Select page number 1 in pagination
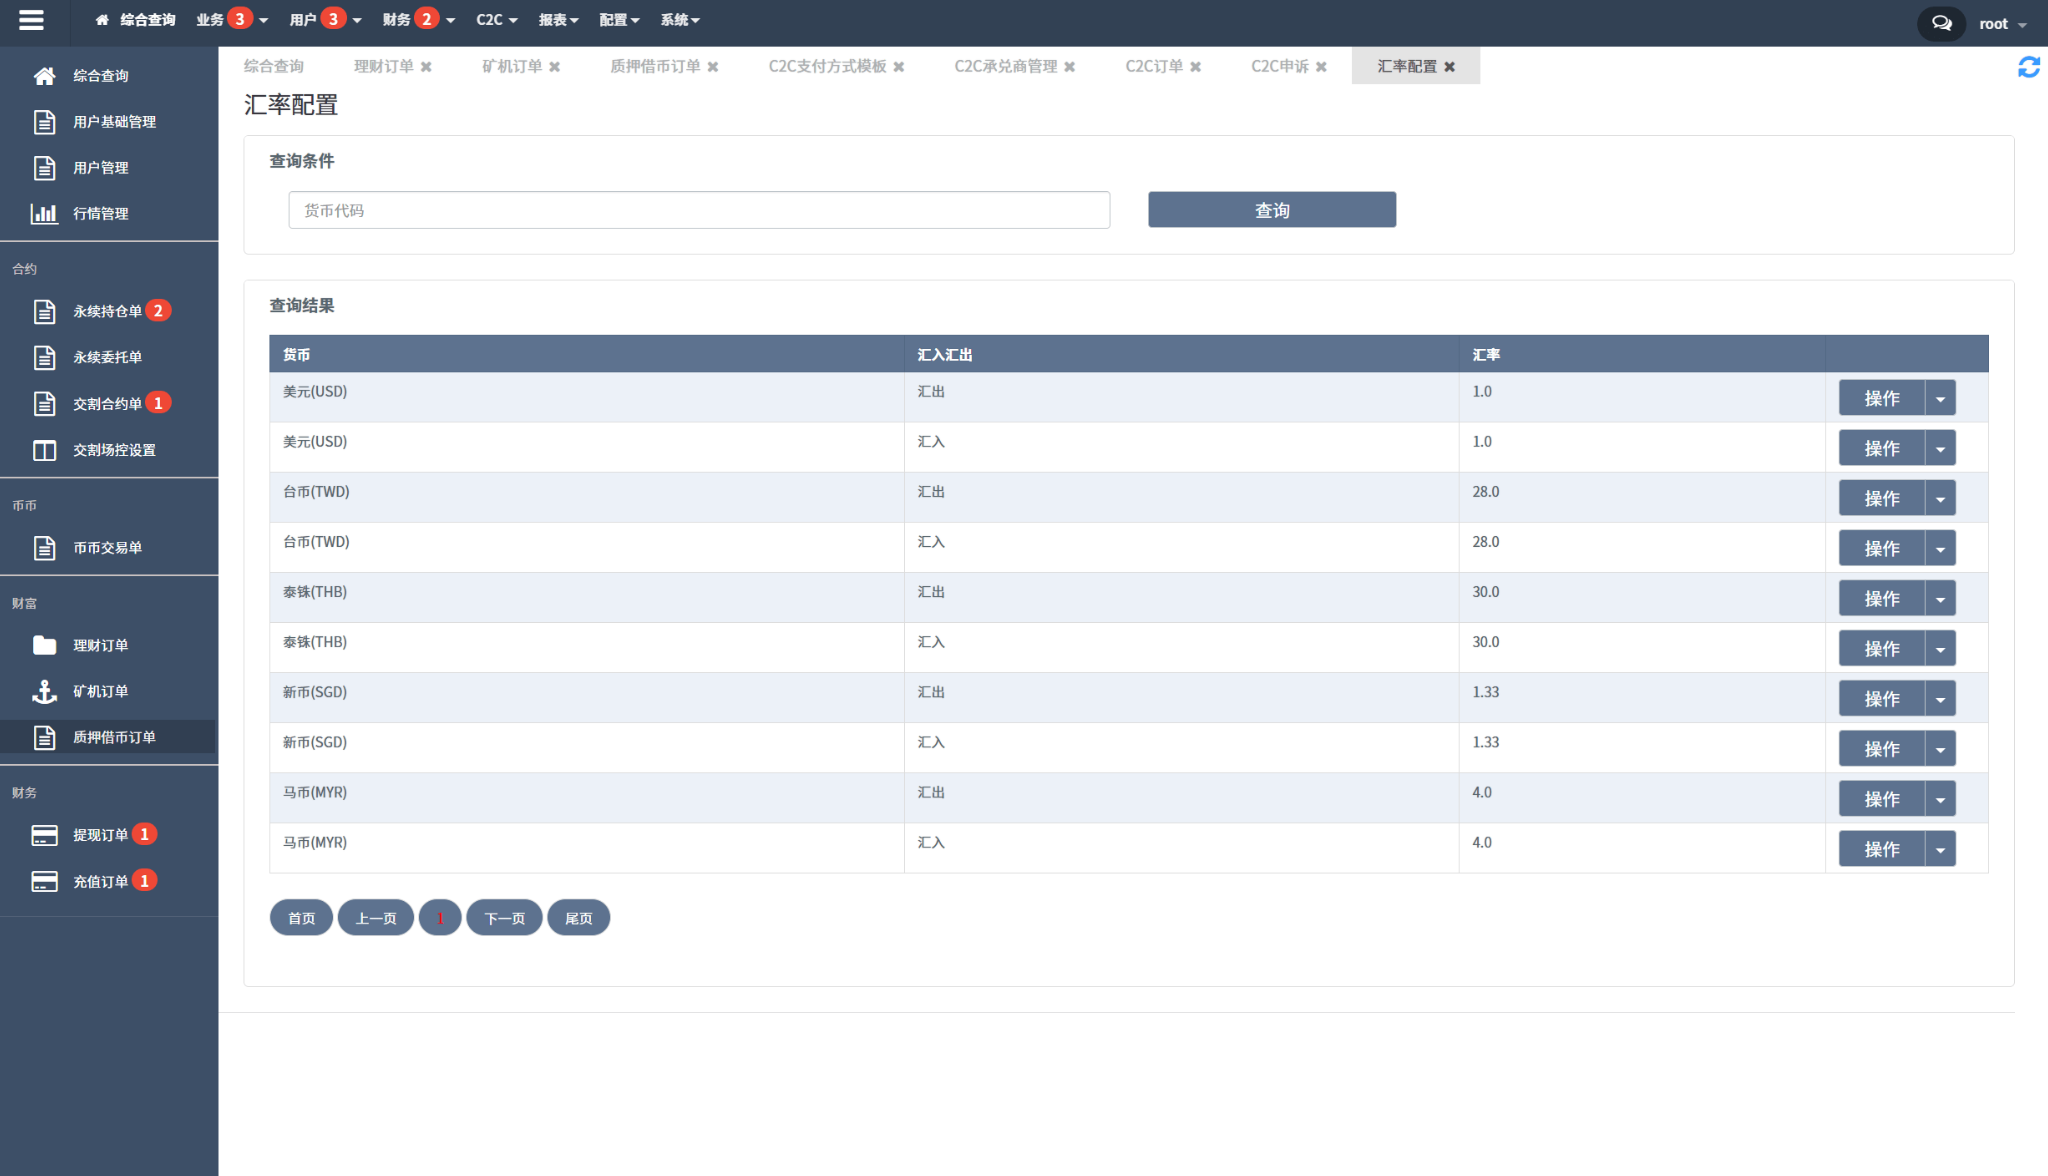Viewport: 2048px width, 1176px height. tap(440, 918)
